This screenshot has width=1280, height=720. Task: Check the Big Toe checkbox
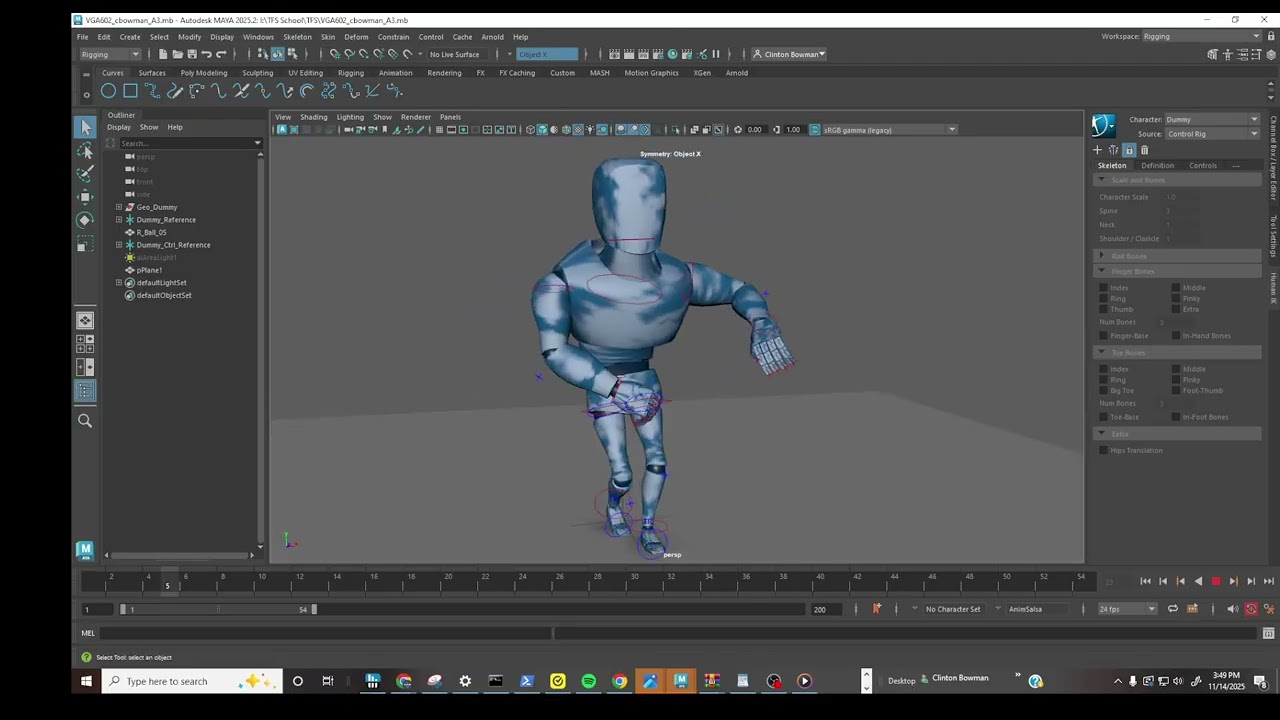1104,391
